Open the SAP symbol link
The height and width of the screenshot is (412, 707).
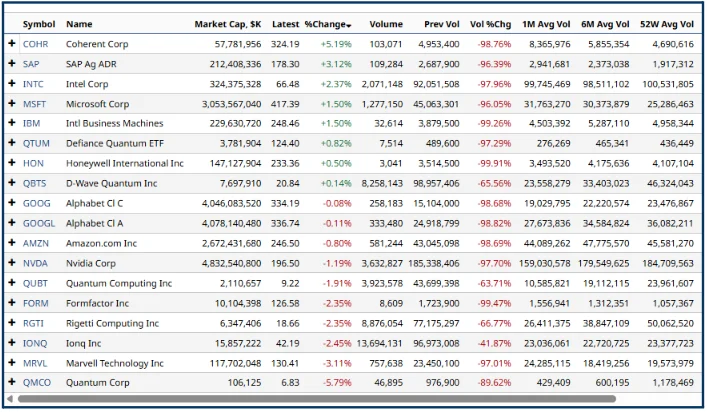click(x=31, y=64)
